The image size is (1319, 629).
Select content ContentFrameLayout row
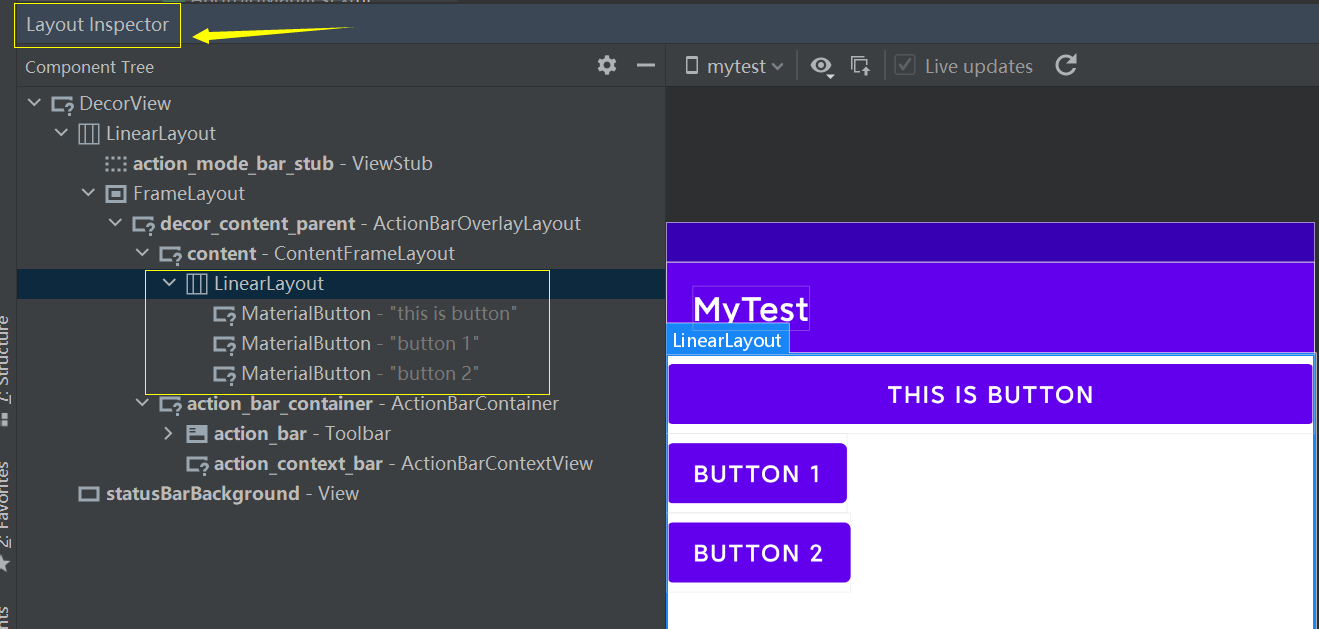pyautogui.click(x=341, y=253)
